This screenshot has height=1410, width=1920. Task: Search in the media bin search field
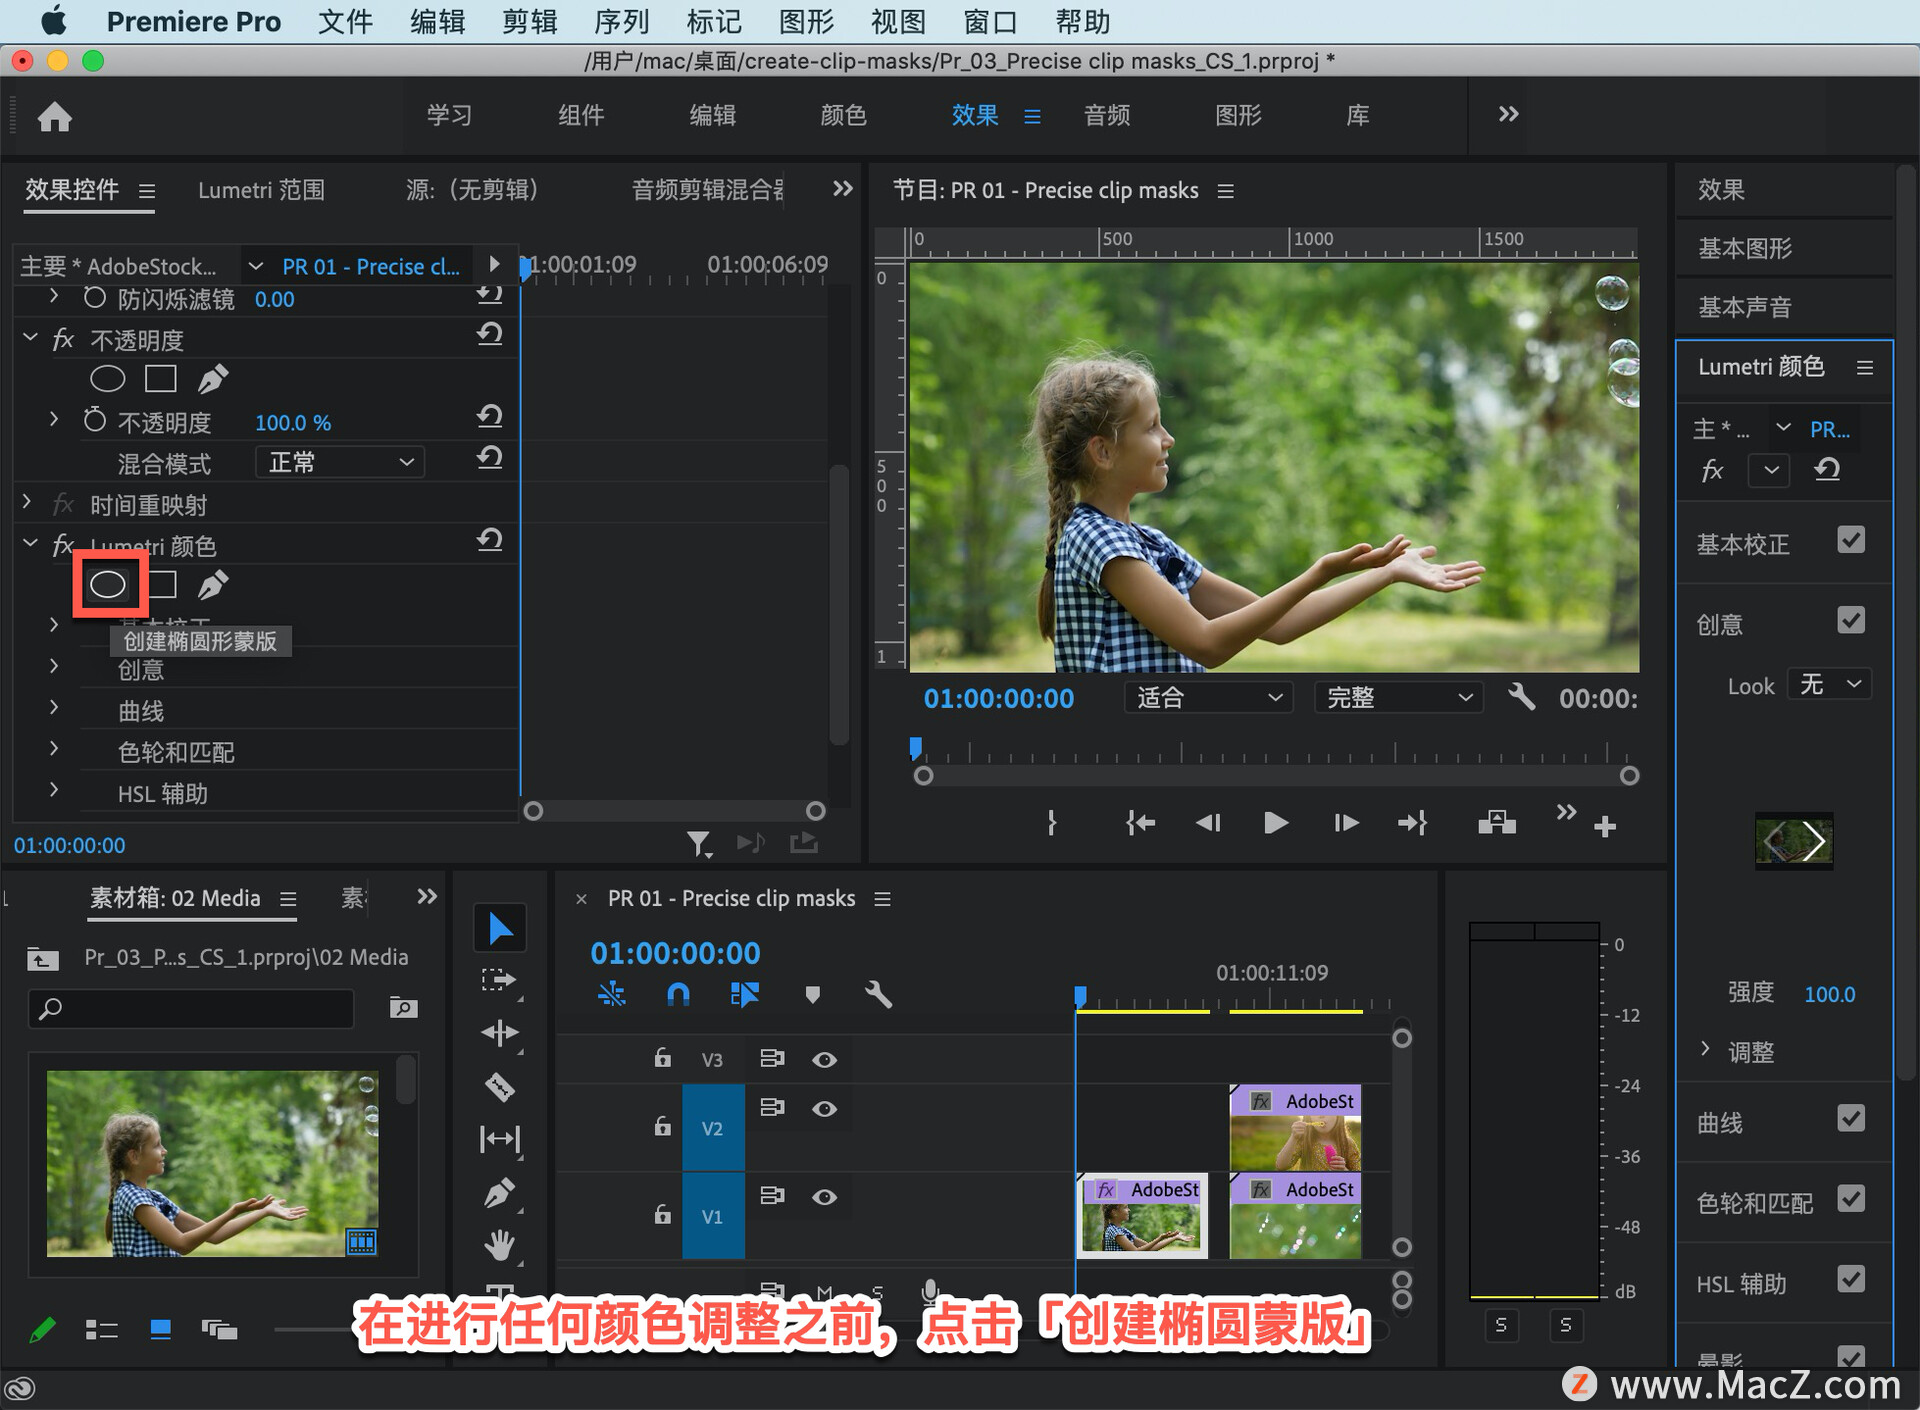(x=191, y=1009)
